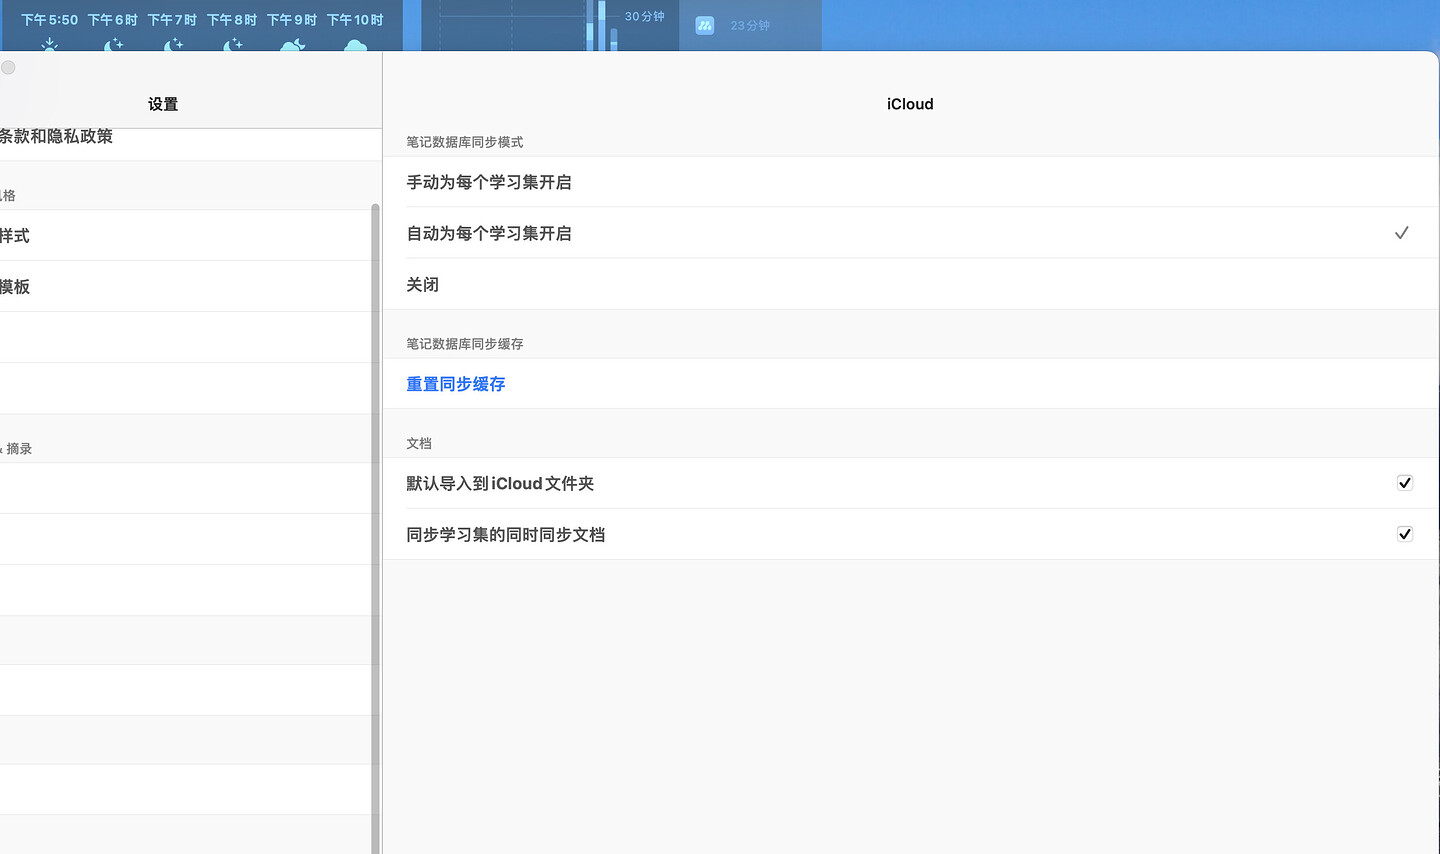Choose 关闭 to turn off database sync
1440x854 pixels.
(910, 284)
